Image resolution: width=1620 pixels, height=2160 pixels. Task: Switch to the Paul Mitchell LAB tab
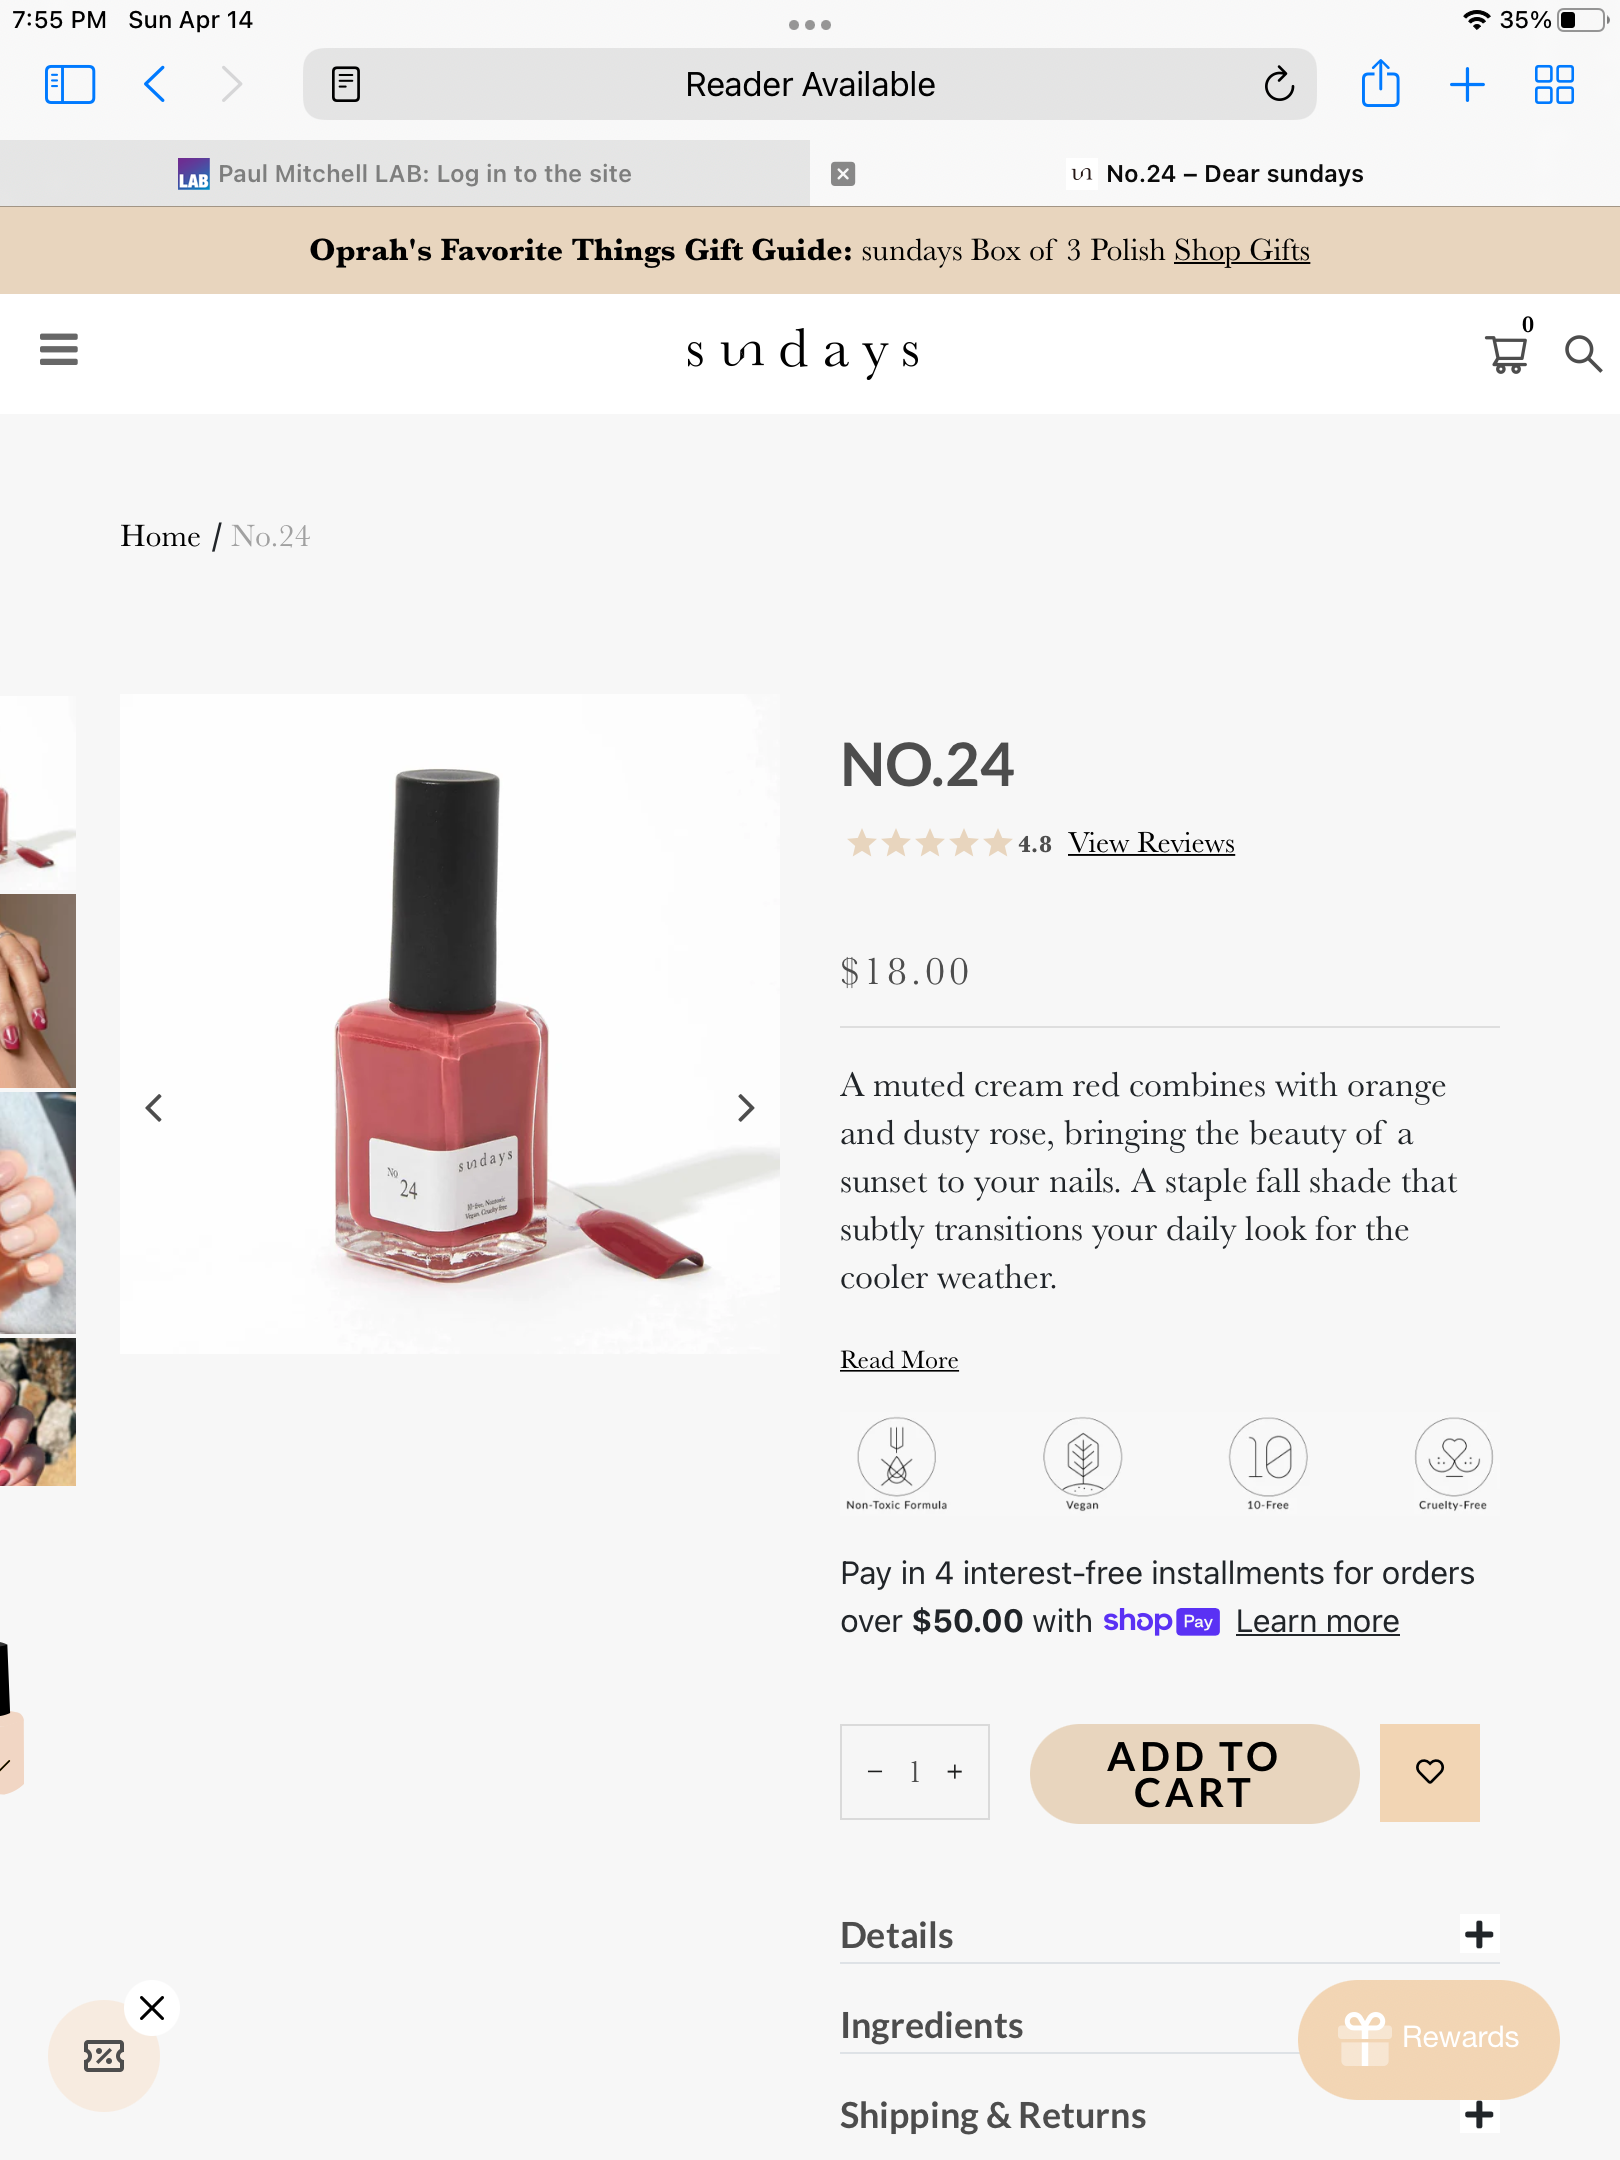[405, 174]
